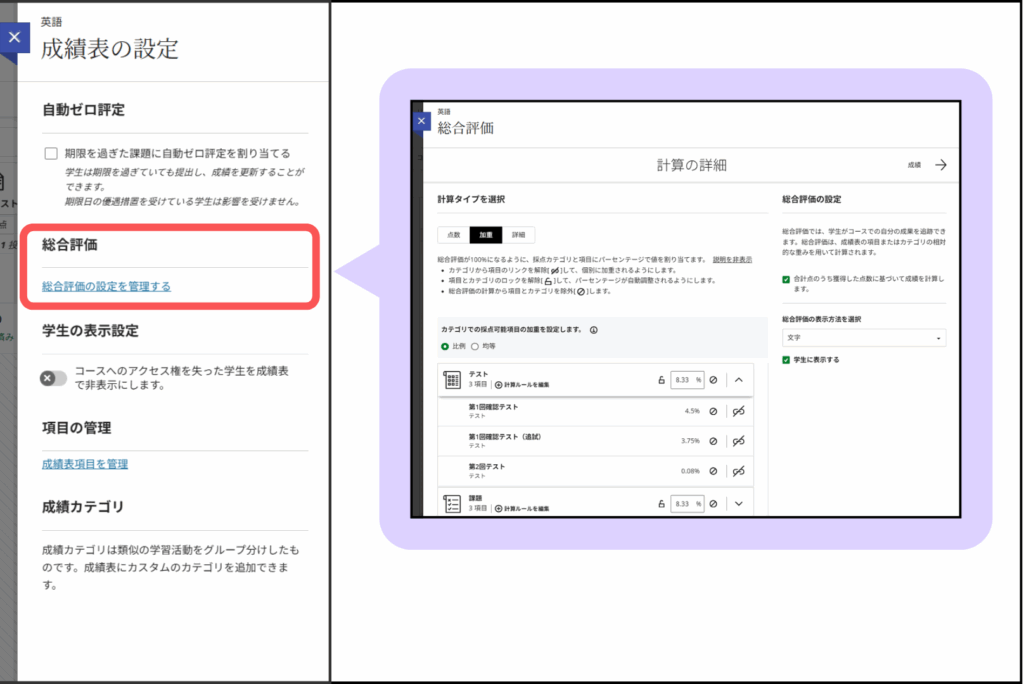Select the 均等 radio button

click(x=475, y=346)
